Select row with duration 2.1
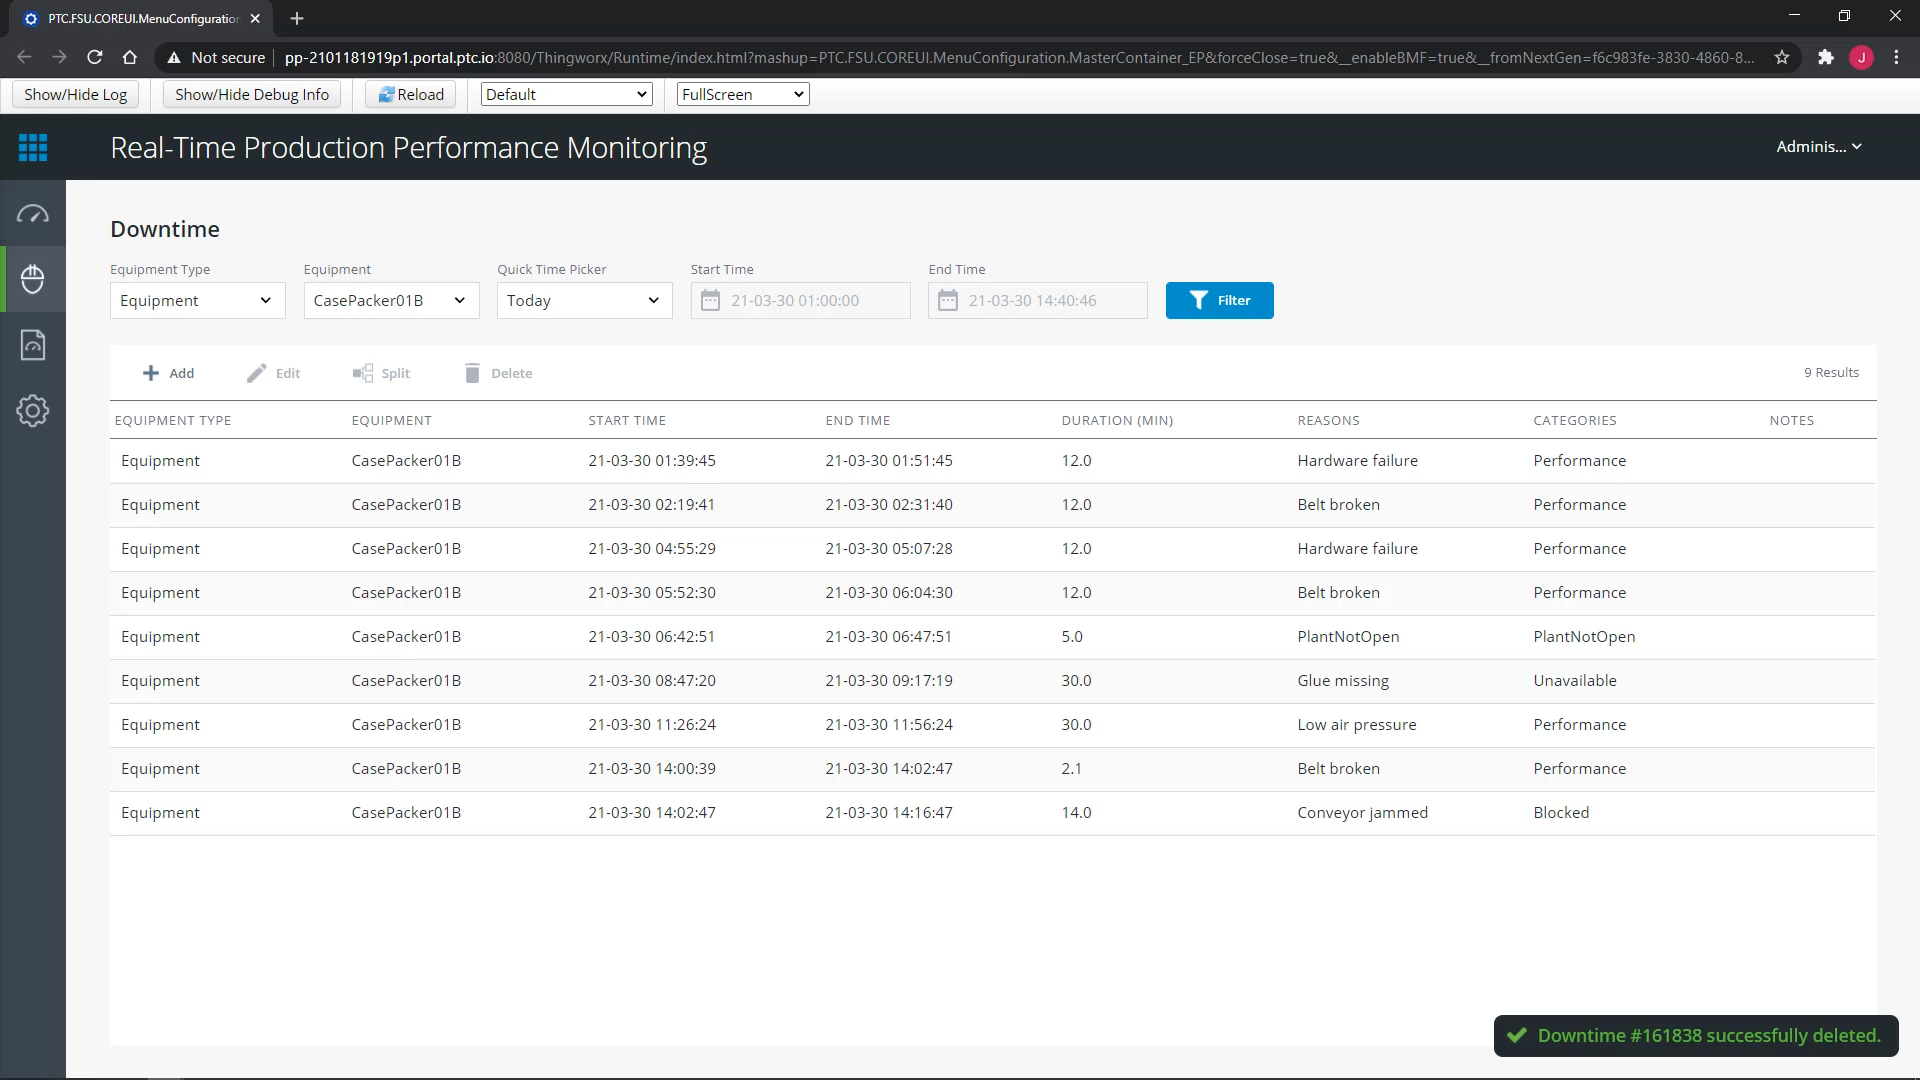Image resolution: width=1920 pixels, height=1080 pixels. (x=993, y=769)
